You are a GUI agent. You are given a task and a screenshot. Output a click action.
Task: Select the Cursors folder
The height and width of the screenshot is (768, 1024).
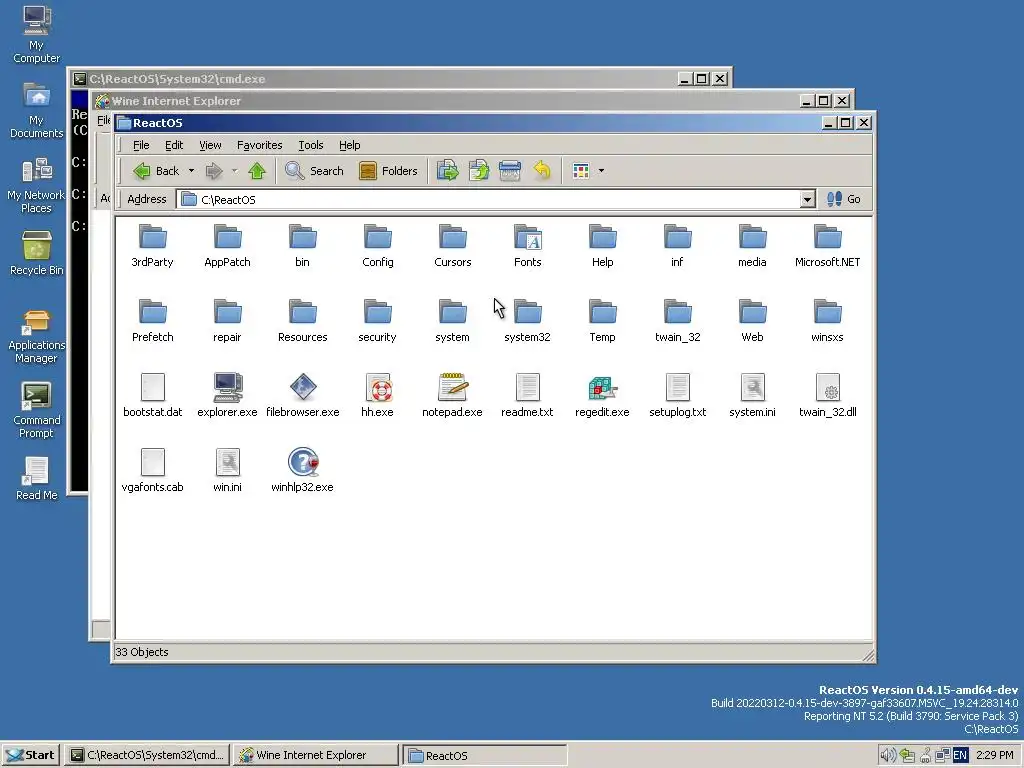[453, 245]
